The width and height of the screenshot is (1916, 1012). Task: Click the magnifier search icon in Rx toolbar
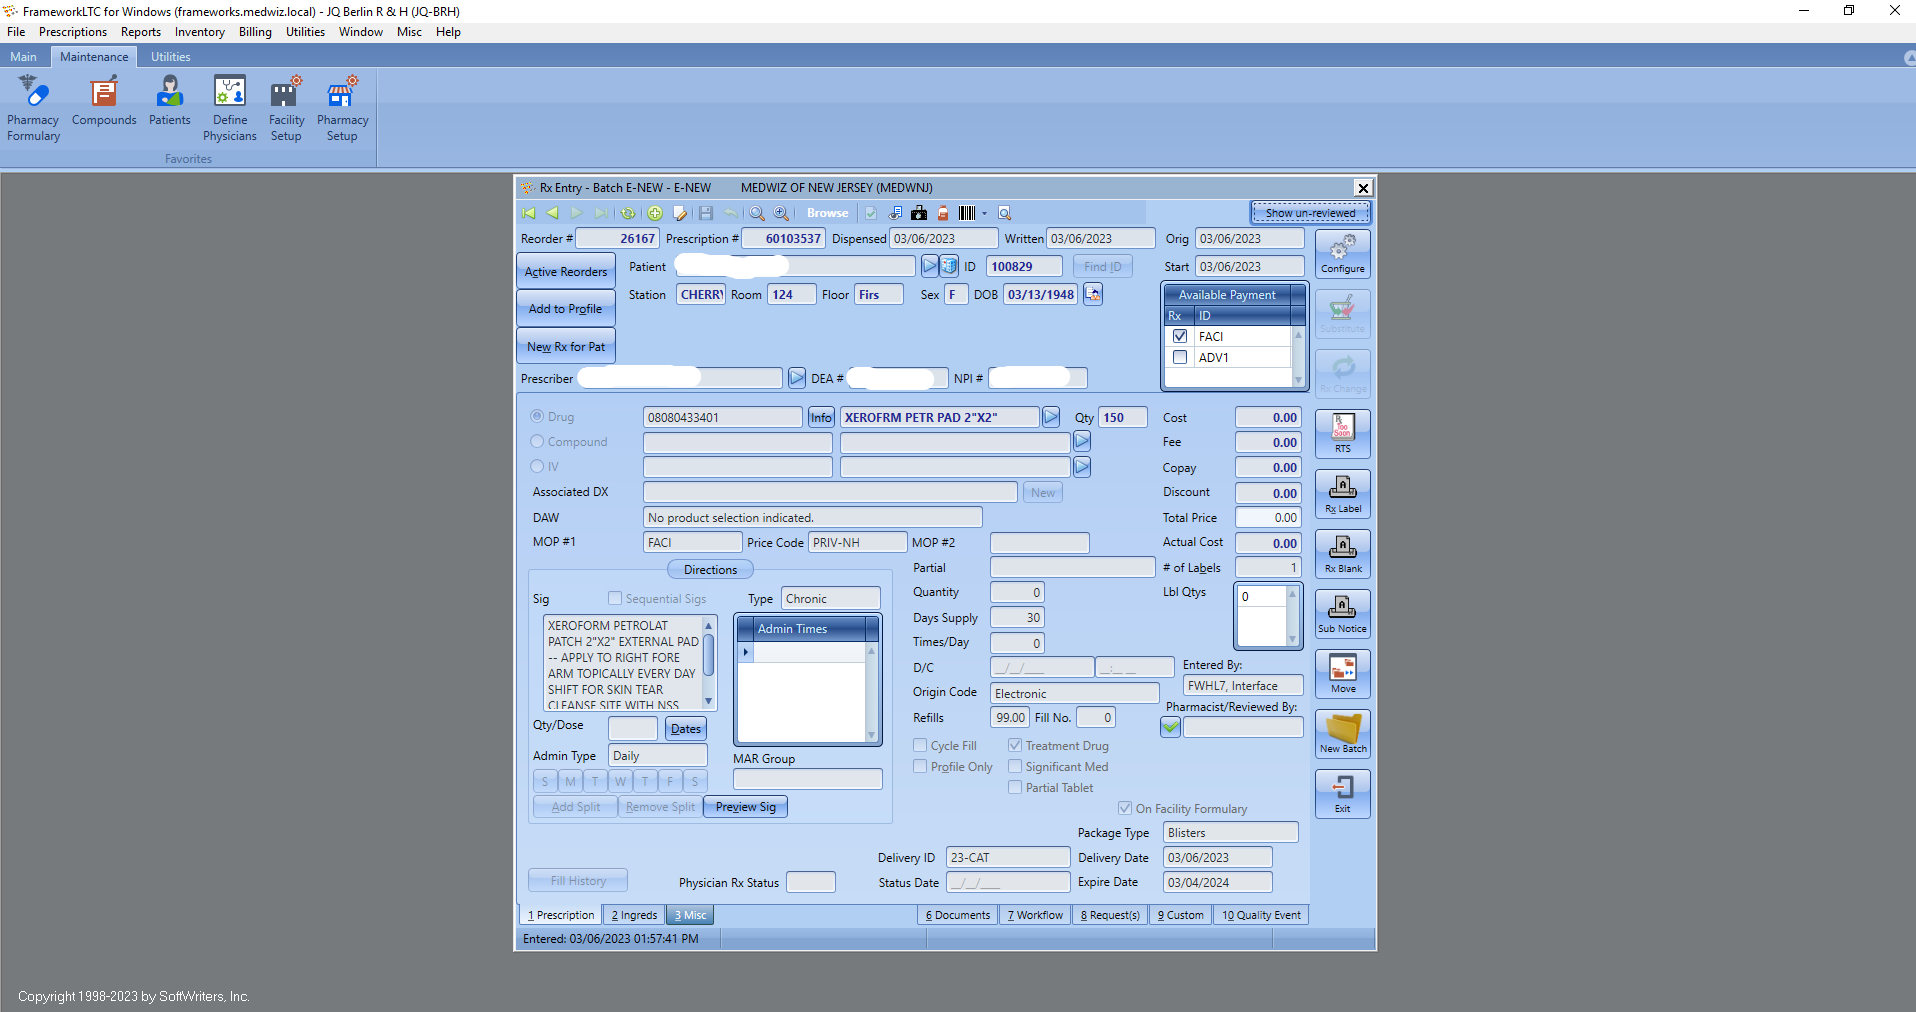(x=757, y=213)
